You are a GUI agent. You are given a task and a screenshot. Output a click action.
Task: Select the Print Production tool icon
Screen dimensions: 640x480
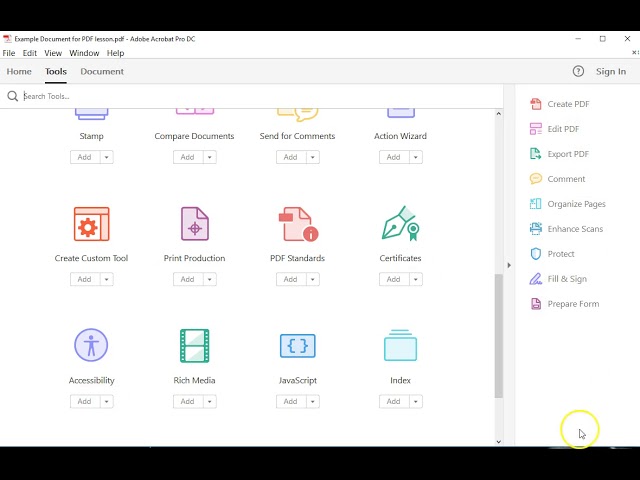[x=194, y=224]
